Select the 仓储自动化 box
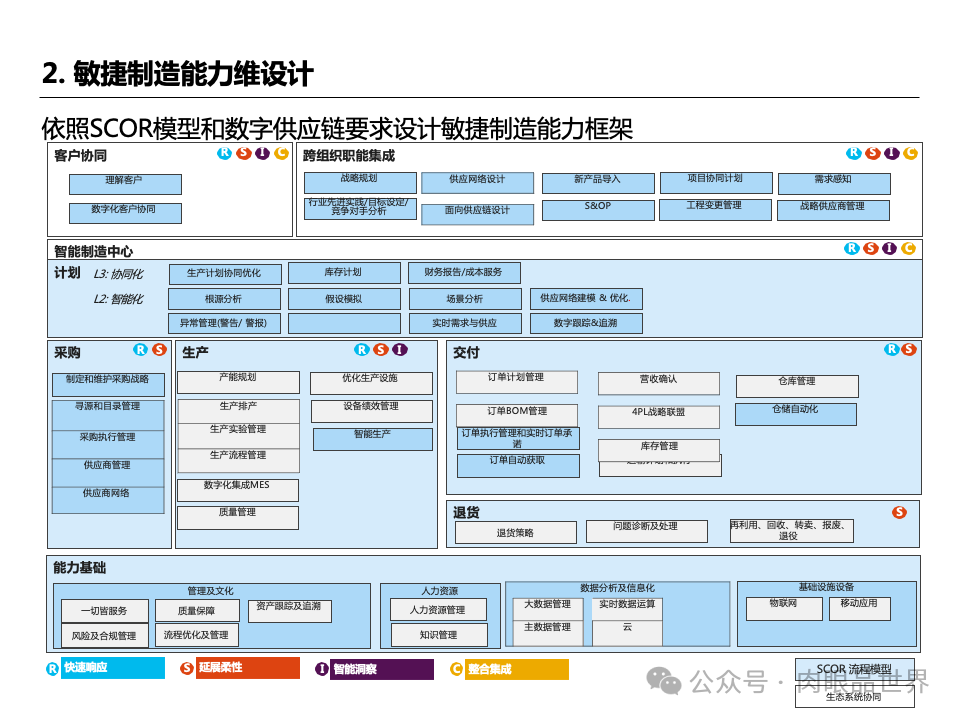 click(796, 414)
